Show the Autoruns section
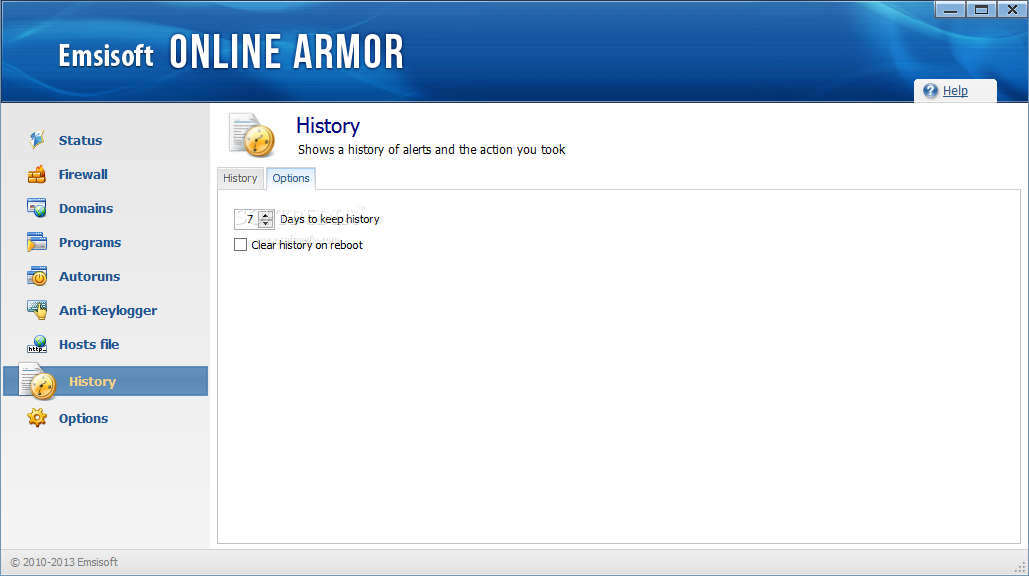 coord(89,277)
